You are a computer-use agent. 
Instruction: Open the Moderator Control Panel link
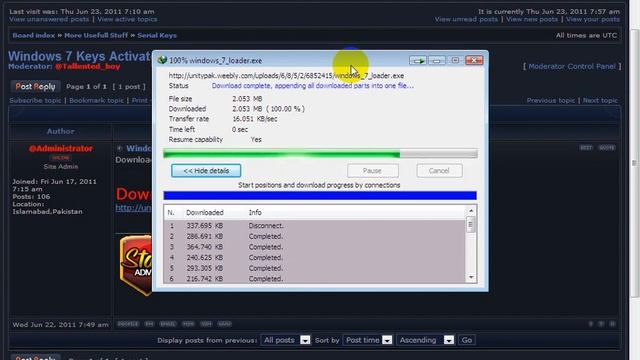[572, 66]
